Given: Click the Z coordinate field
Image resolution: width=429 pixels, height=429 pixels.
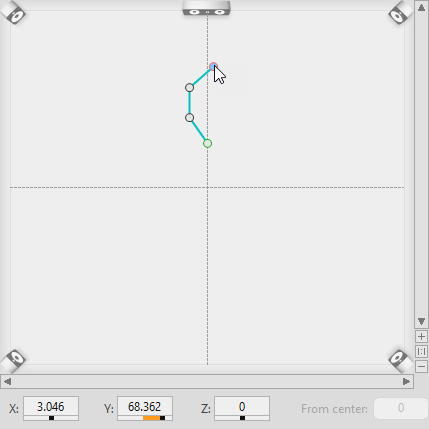Looking at the screenshot, I should click(x=242, y=407).
